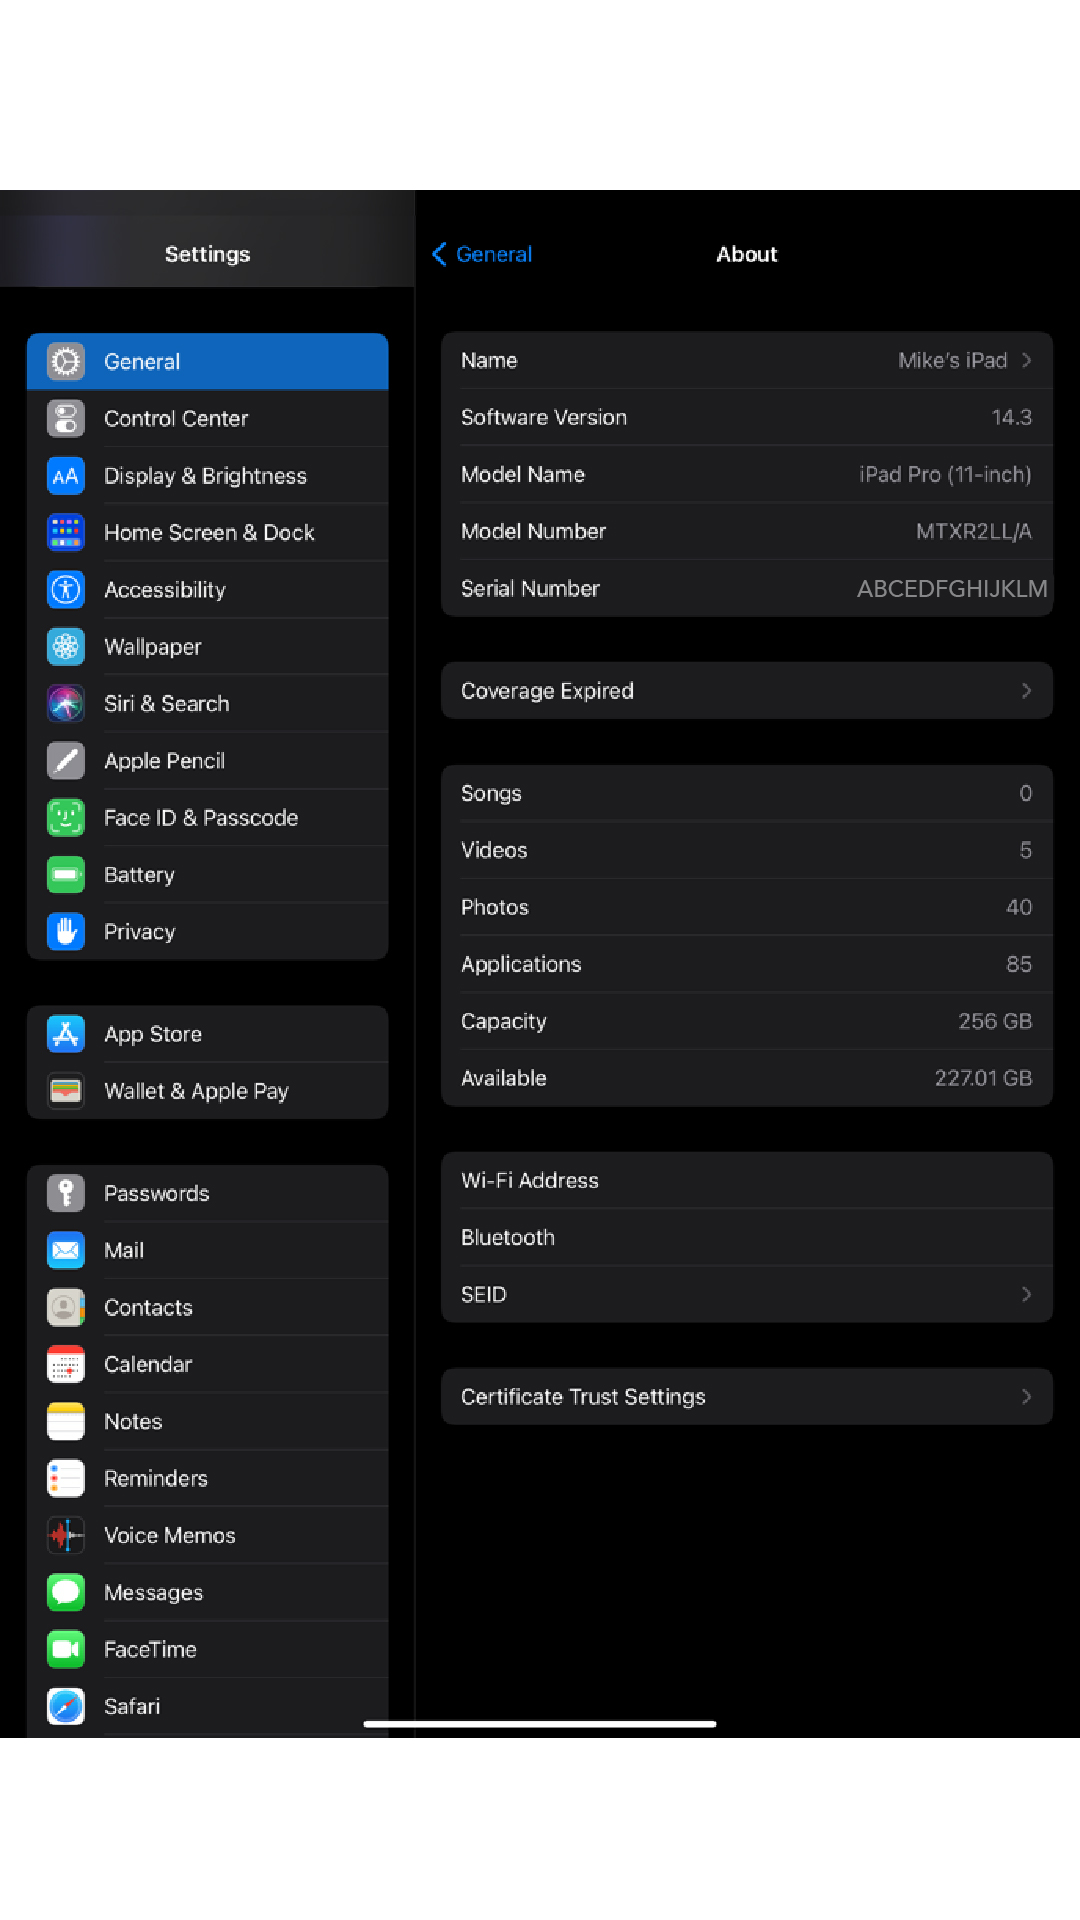Tap the Applications count 85

1019,964
